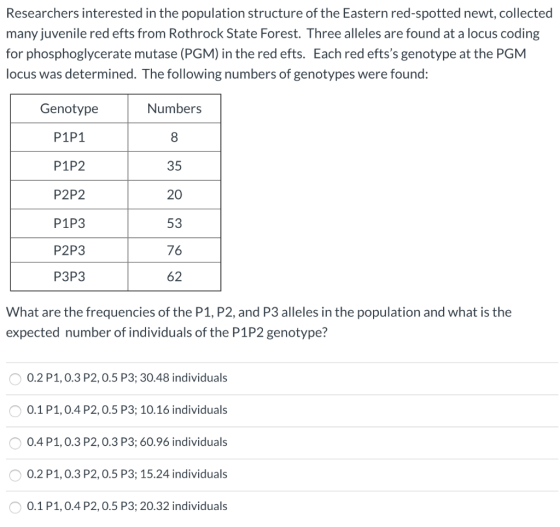The height and width of the screenshot is (527, 560).
Task: Select the table cell with value 76
Action: 174,250
